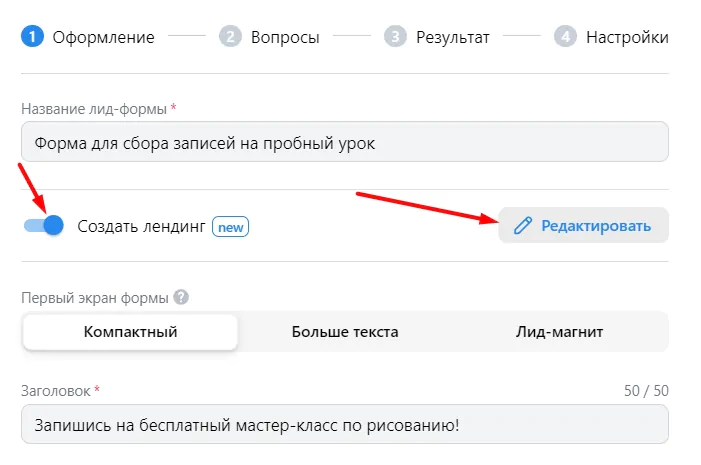Go to the Вопросы step
Viewport: 701px width, 465px height.
point(285,37)
